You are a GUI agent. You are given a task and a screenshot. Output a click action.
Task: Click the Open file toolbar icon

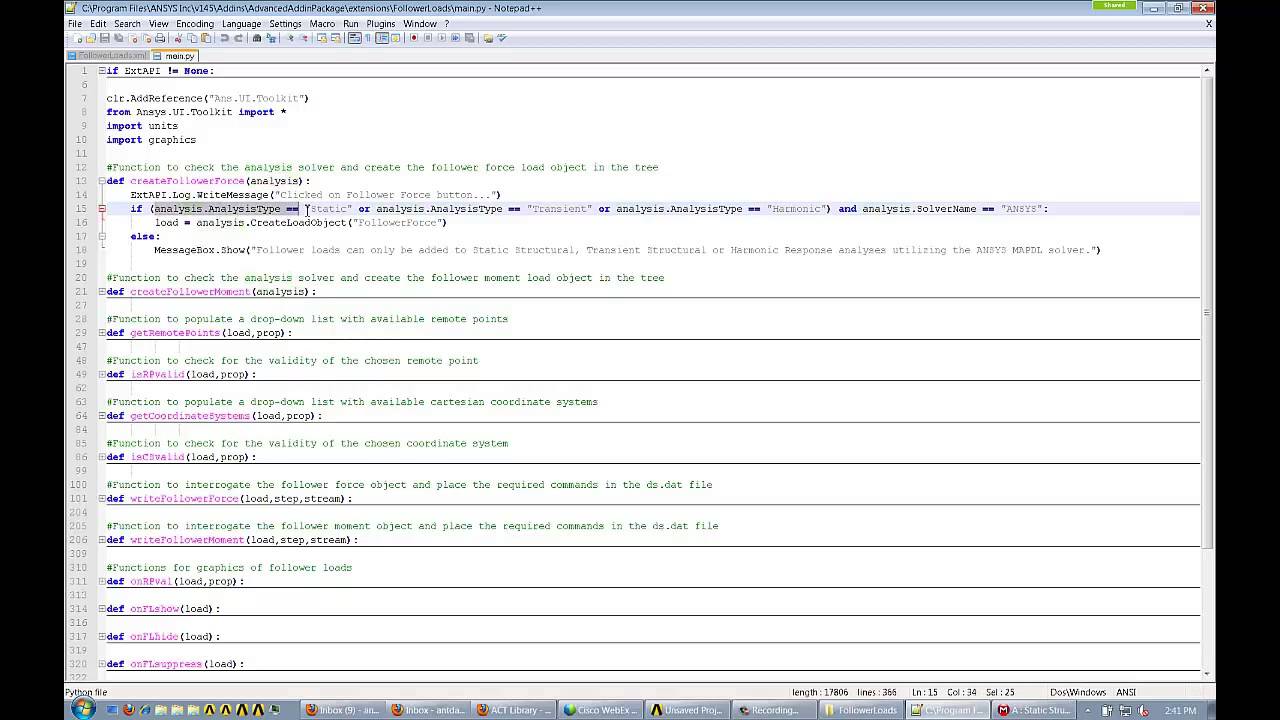point(91,38)
